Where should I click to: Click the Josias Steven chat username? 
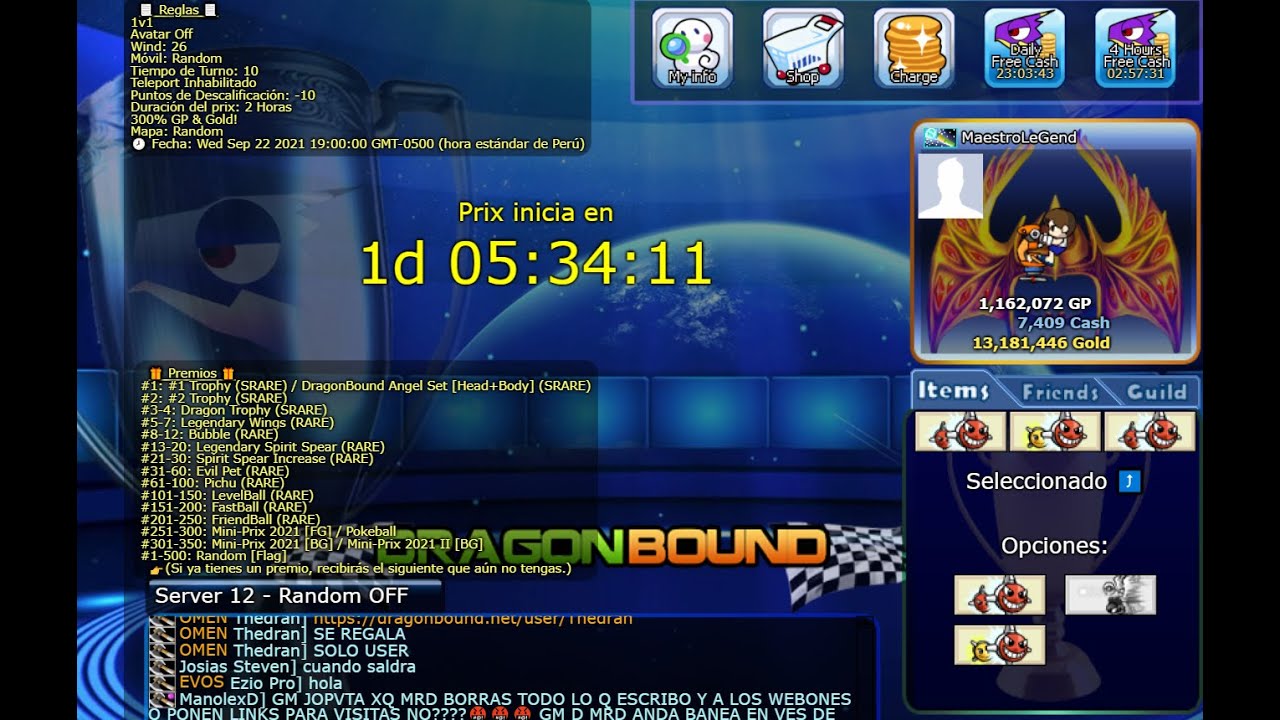237,667
